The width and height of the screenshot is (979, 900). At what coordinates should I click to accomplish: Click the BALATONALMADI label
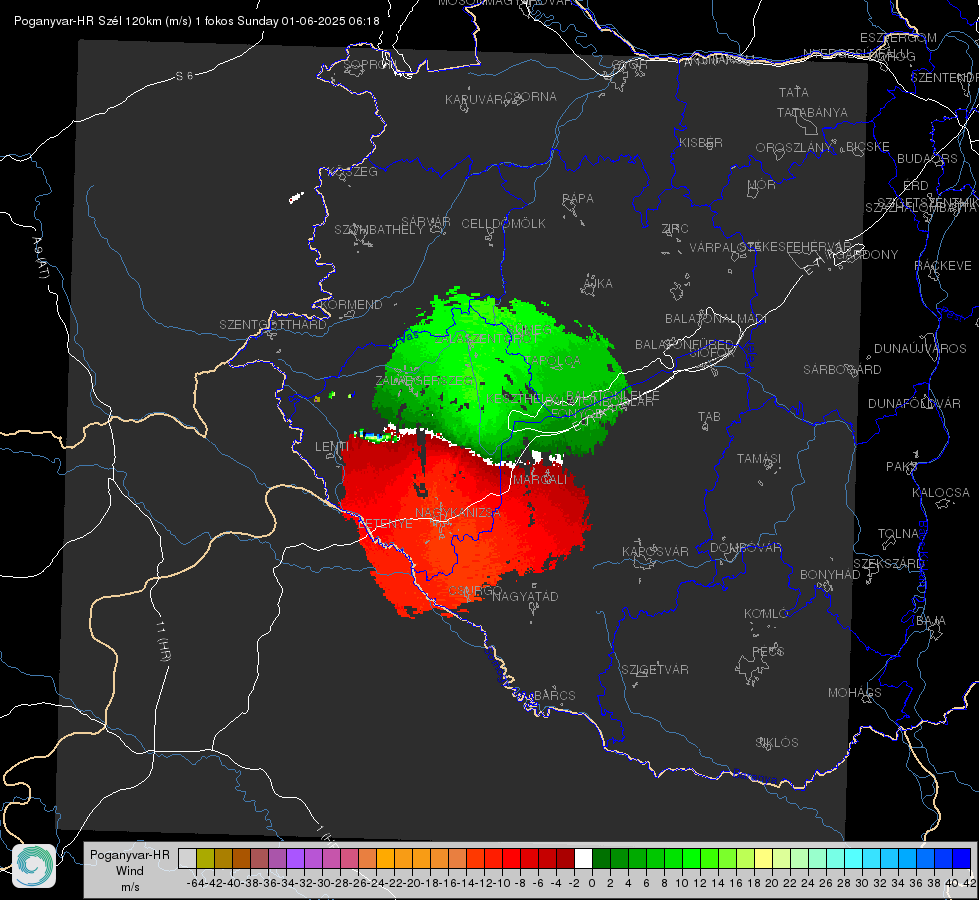tap(716, 319)
